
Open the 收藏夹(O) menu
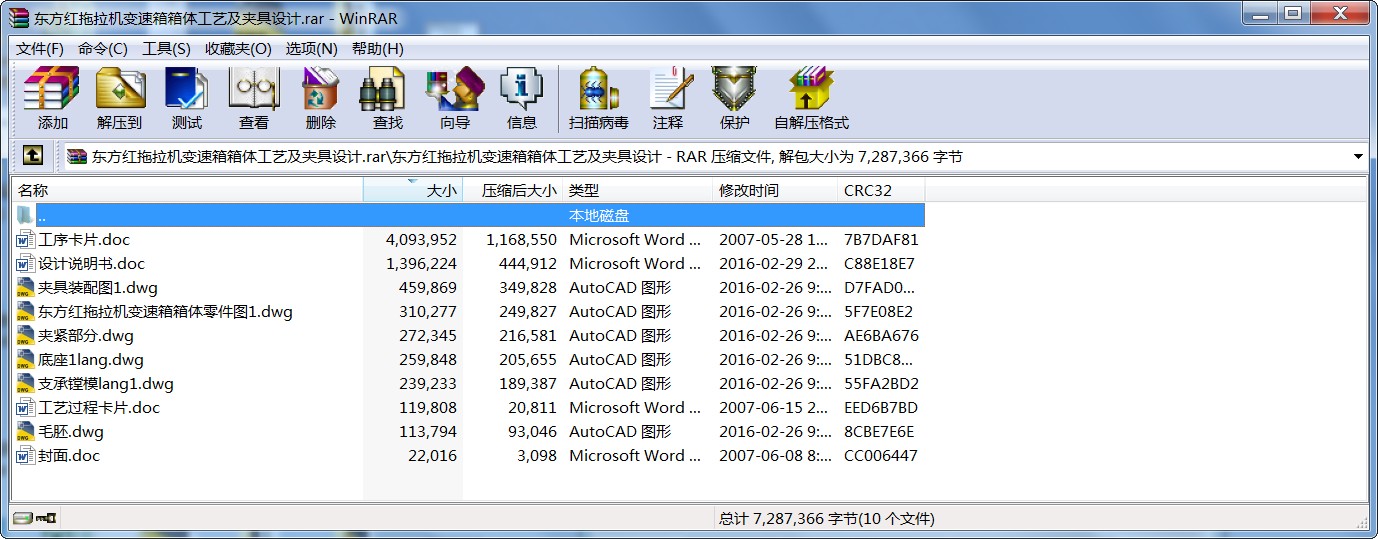[238, 48]
